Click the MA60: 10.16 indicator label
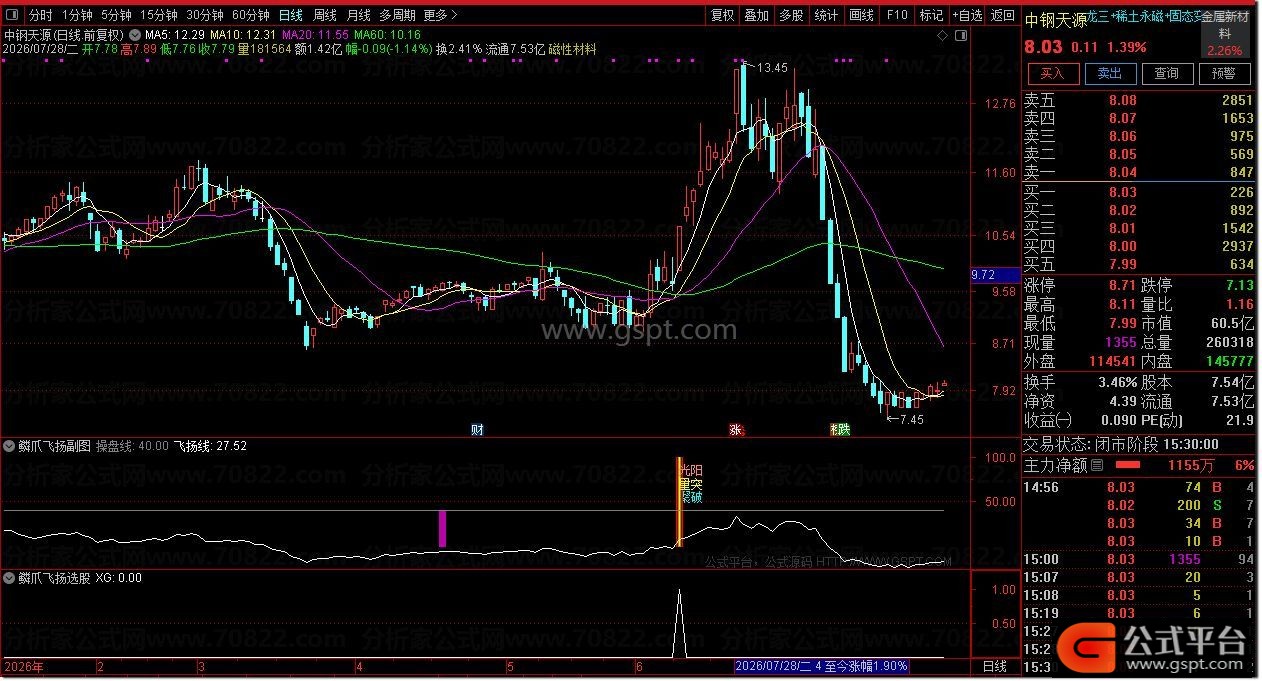This screenshot has height=681, width=1262. (386, 35)
